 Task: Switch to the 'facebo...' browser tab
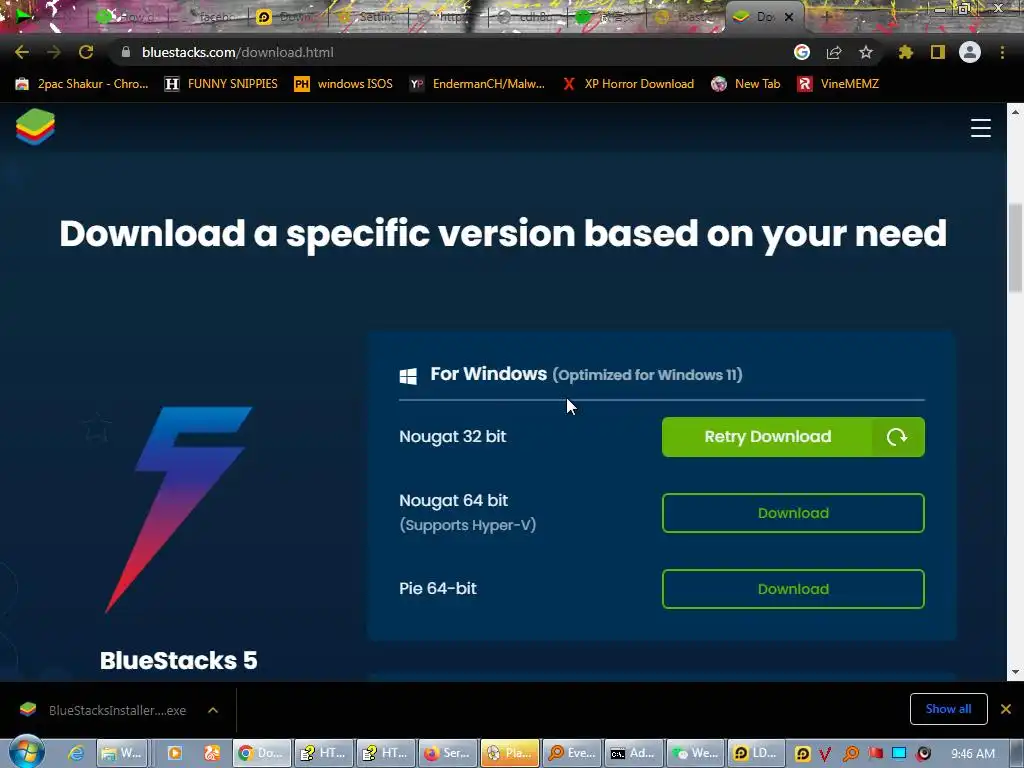pyautogui.click(x=210, y=17)
